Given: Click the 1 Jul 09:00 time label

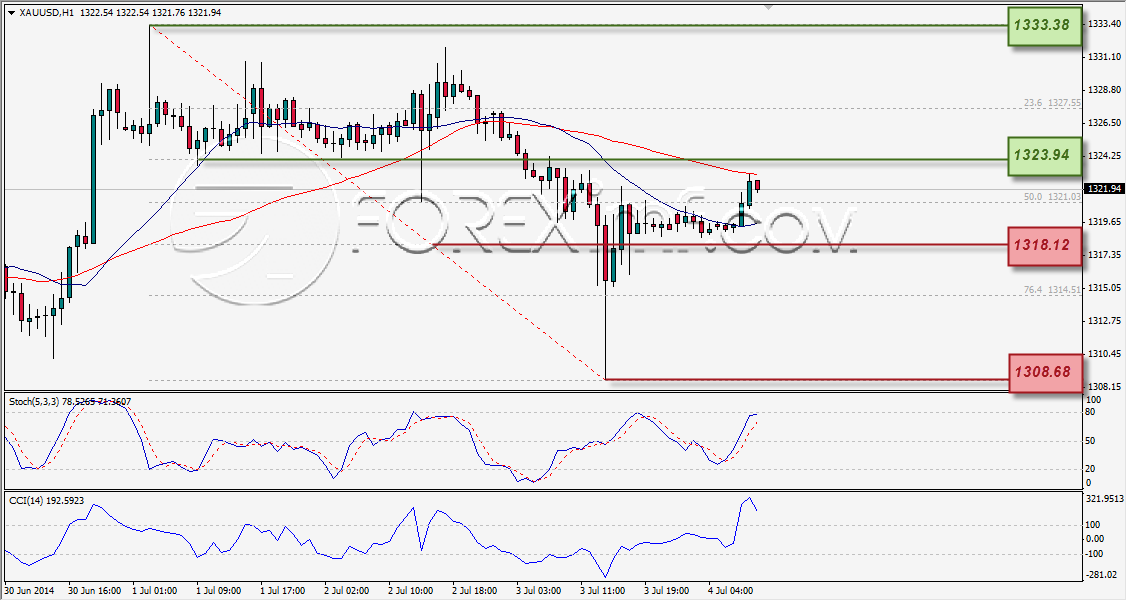Looking at the screenshot, I should tap(218, 590).
